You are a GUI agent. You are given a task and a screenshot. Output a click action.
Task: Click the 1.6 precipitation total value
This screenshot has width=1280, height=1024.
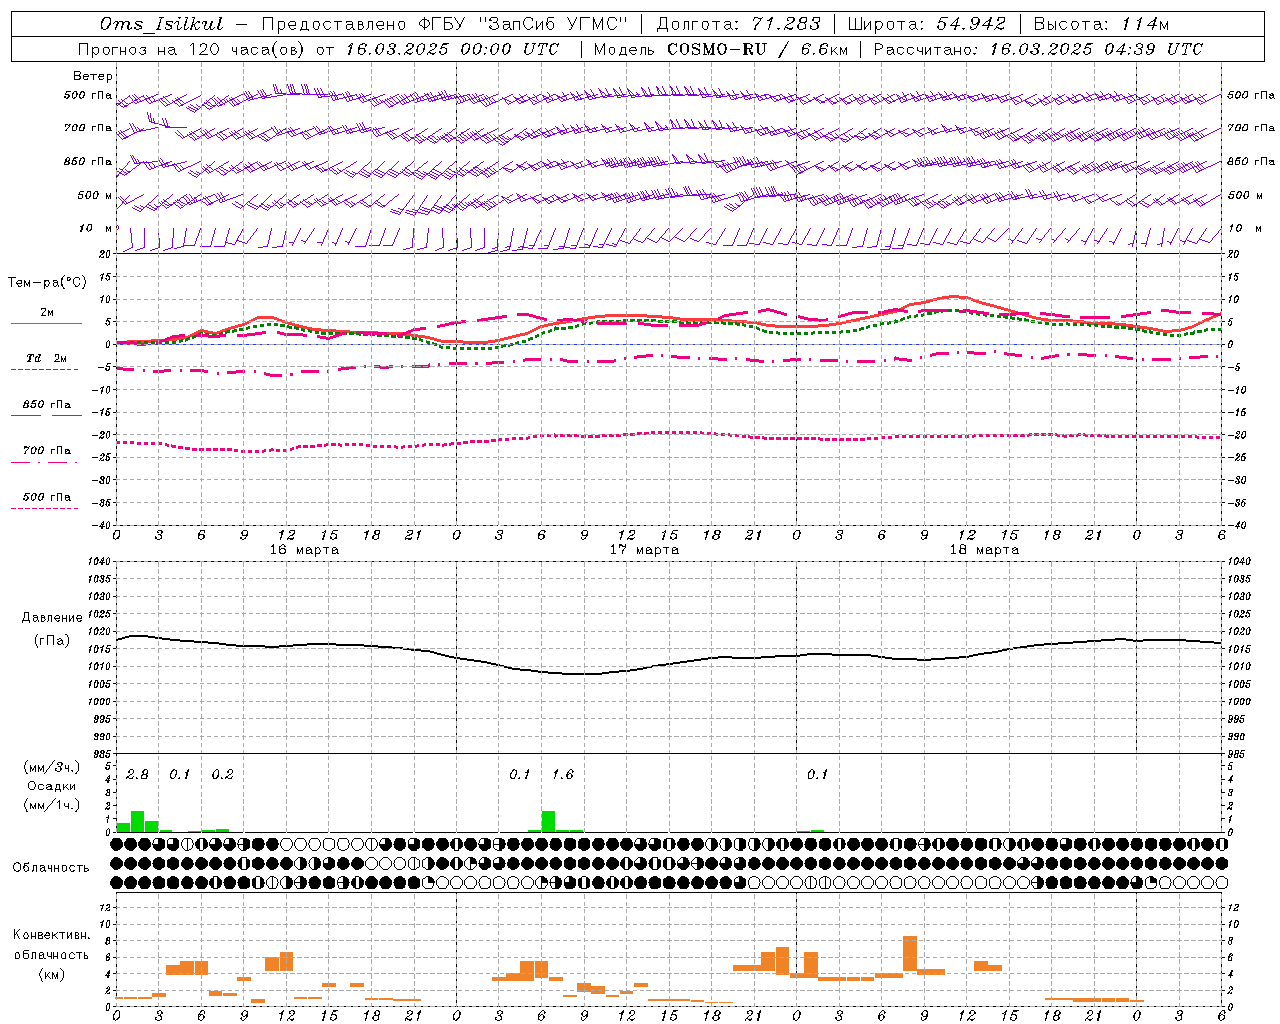tap(562, 774)
